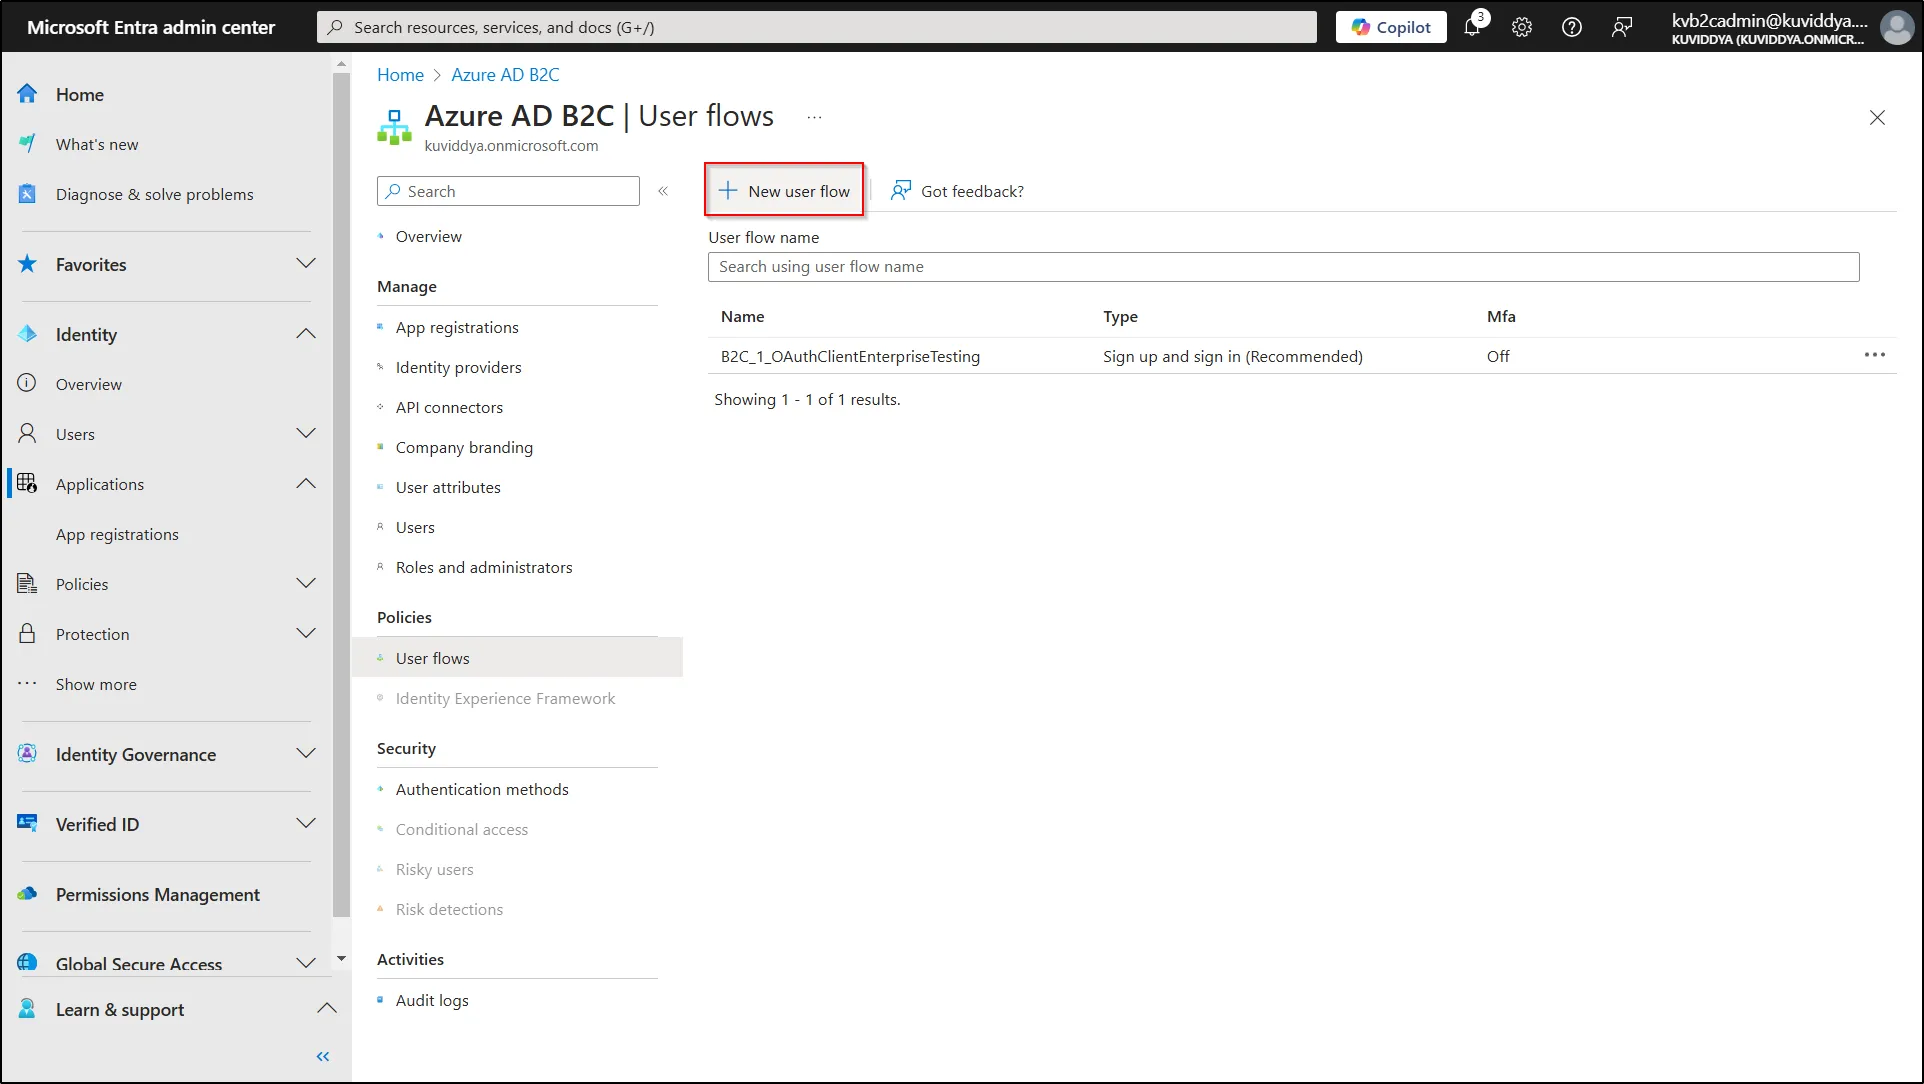Close the User flows blade

[x=1877, y=117]
